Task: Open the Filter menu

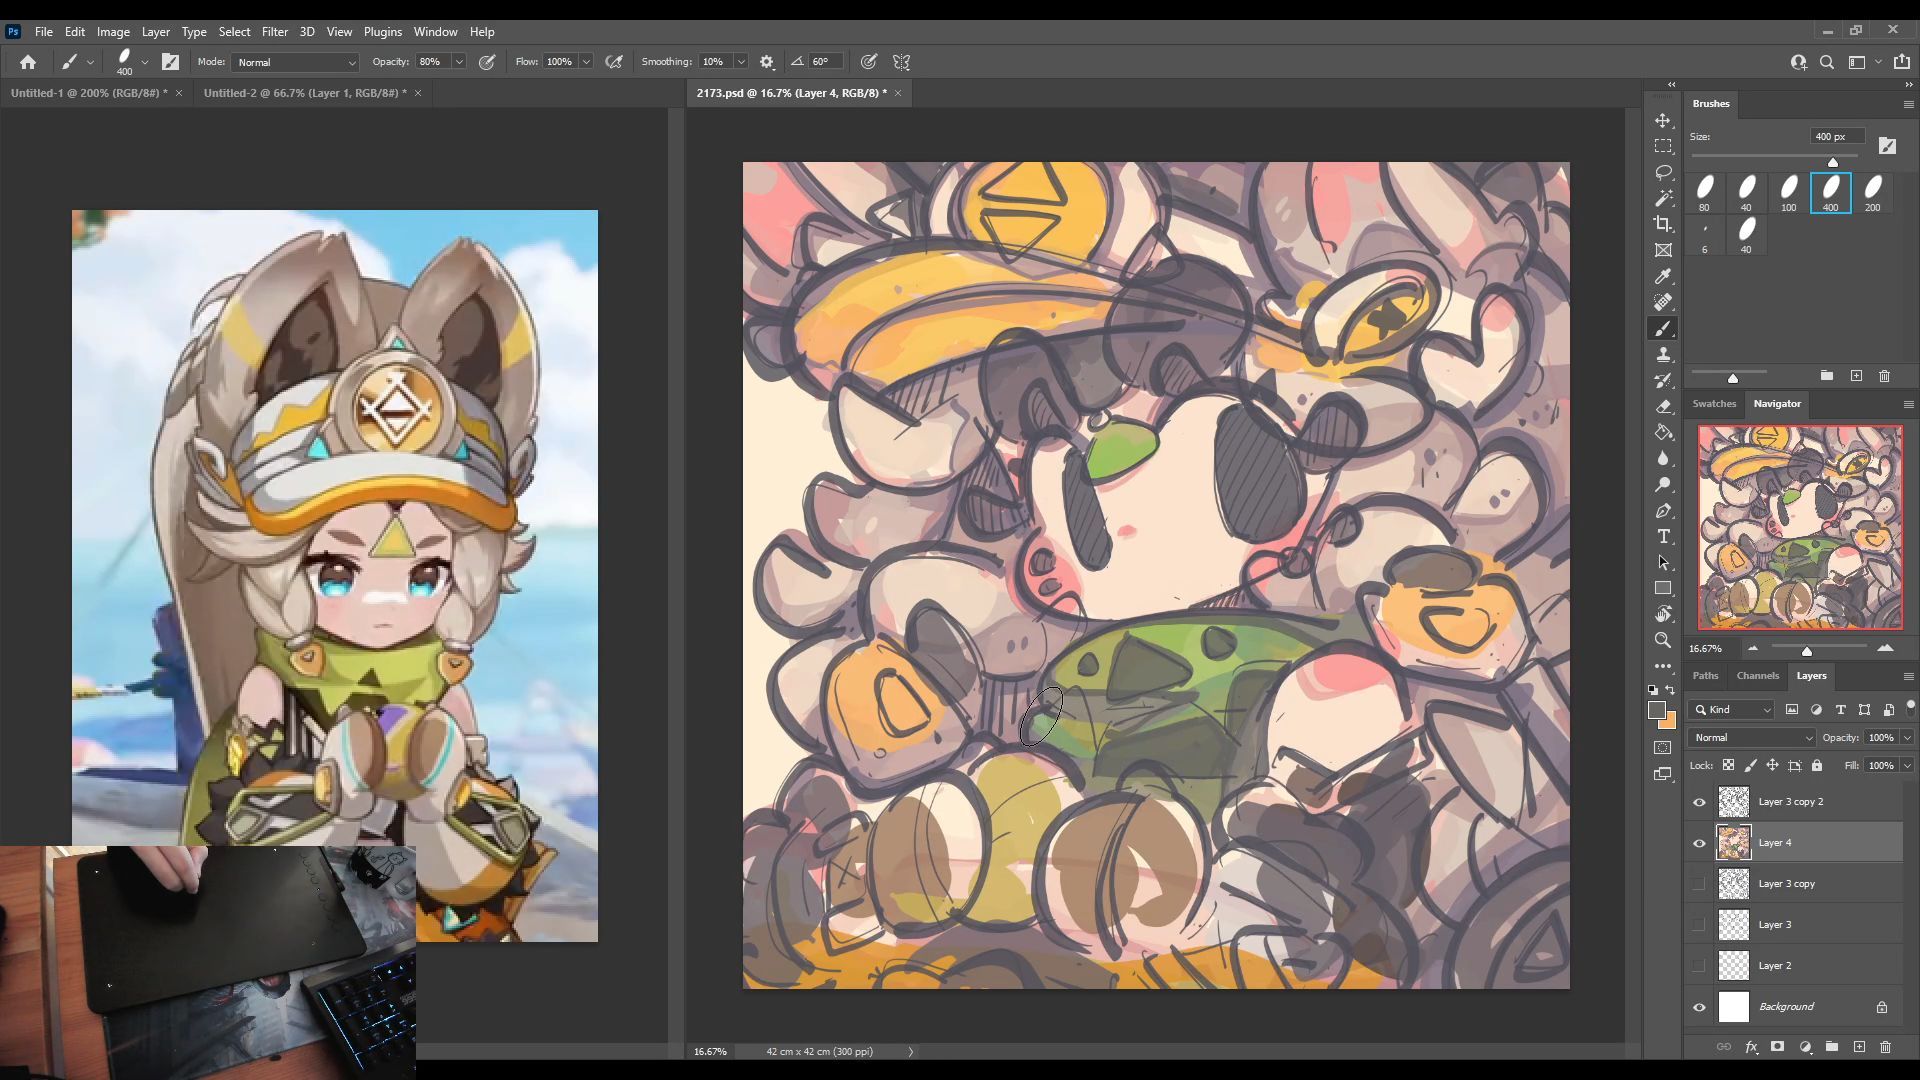Action: click(x=274, y=32)
